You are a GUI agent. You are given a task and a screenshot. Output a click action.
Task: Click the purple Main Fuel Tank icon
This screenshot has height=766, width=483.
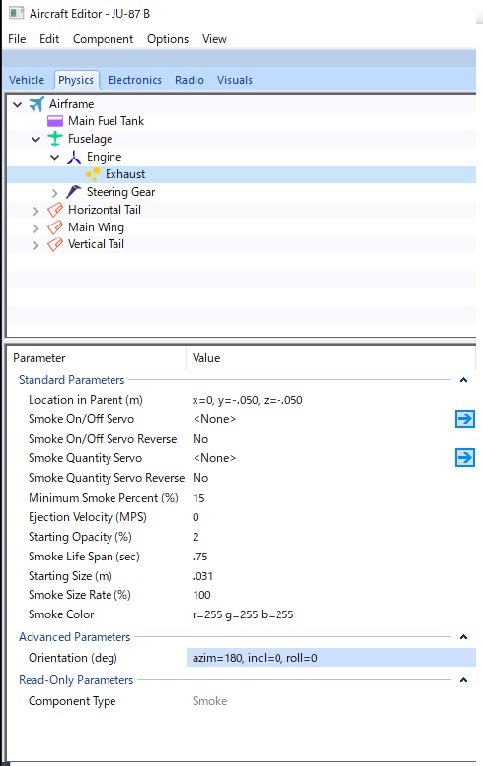pyautogui.click(x=55, y=121)
